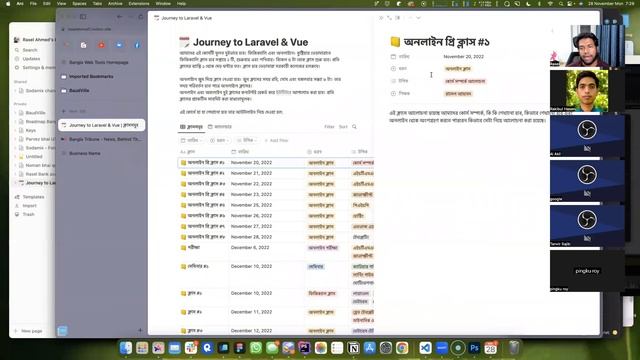Image resolution: width=640 pixels, height=360 pixels.
Task: Open the Extensions menu
Action: [x=139, y=4]
